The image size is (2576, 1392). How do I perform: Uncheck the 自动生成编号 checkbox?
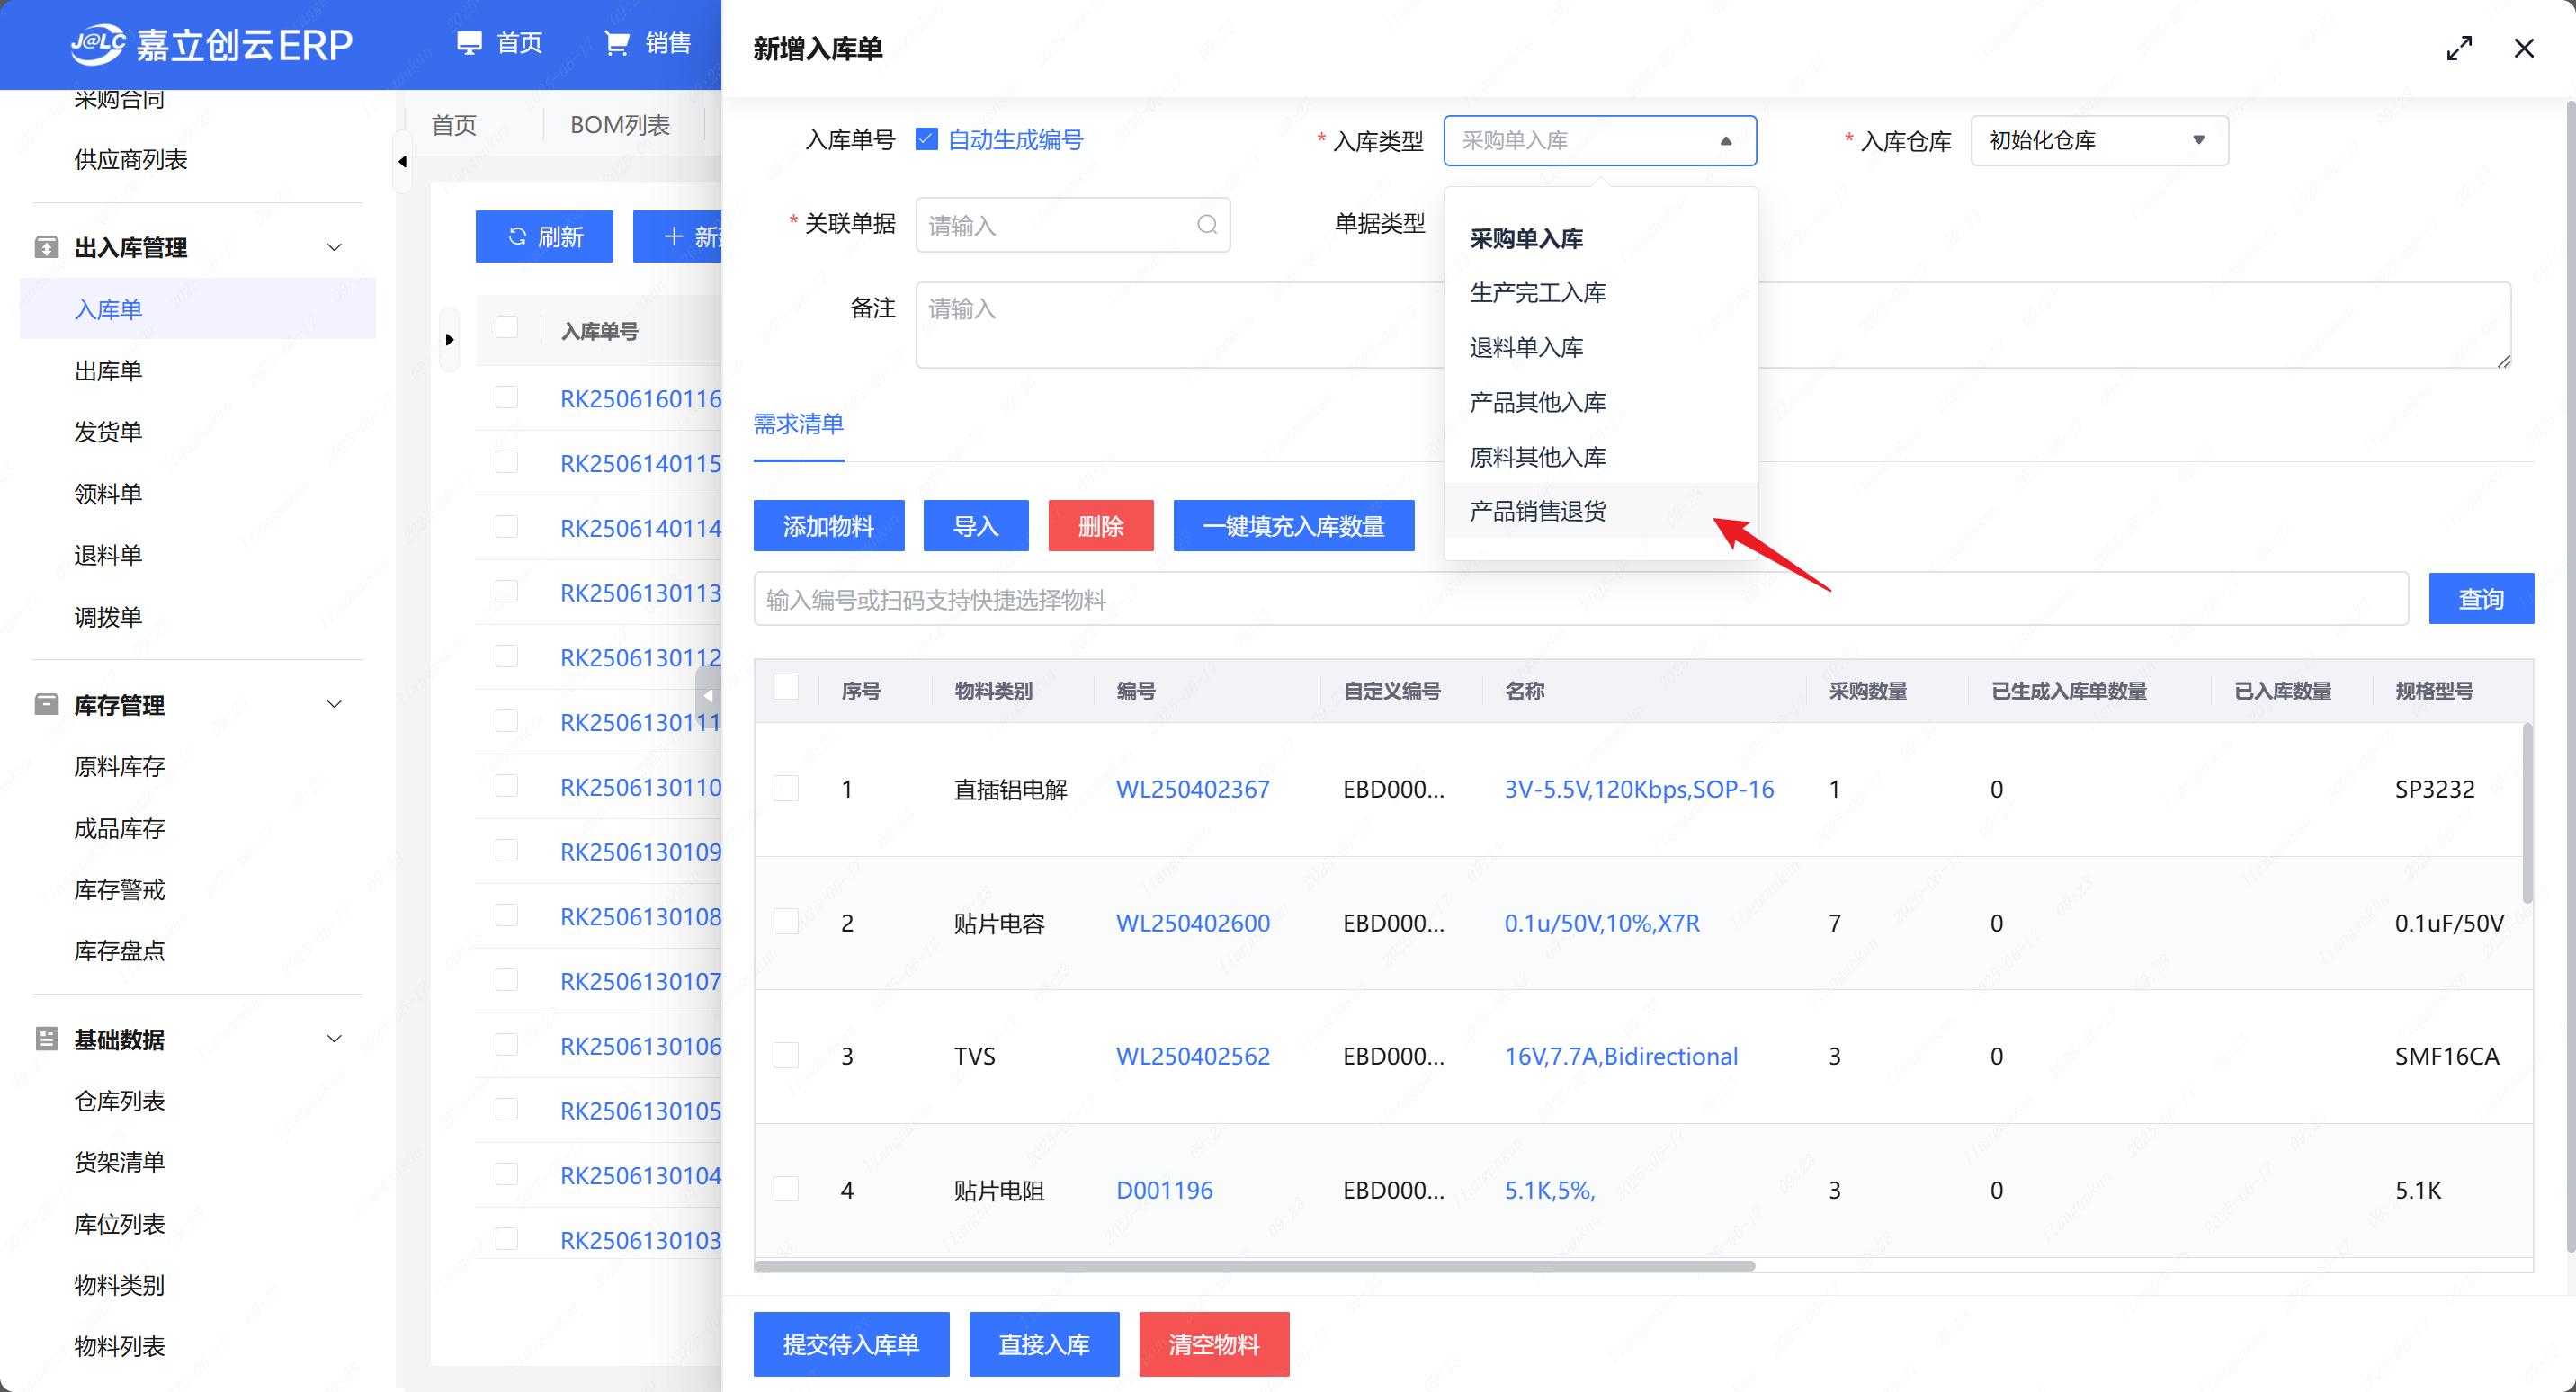(926, 140)
